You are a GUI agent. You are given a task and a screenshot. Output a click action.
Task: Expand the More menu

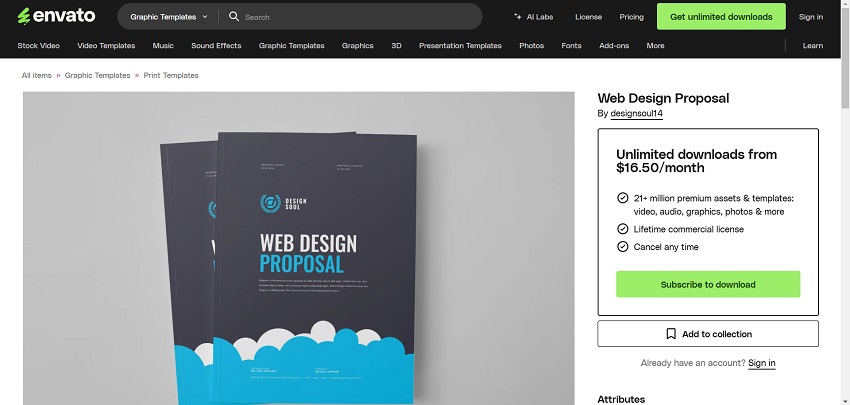click(655, 46)
